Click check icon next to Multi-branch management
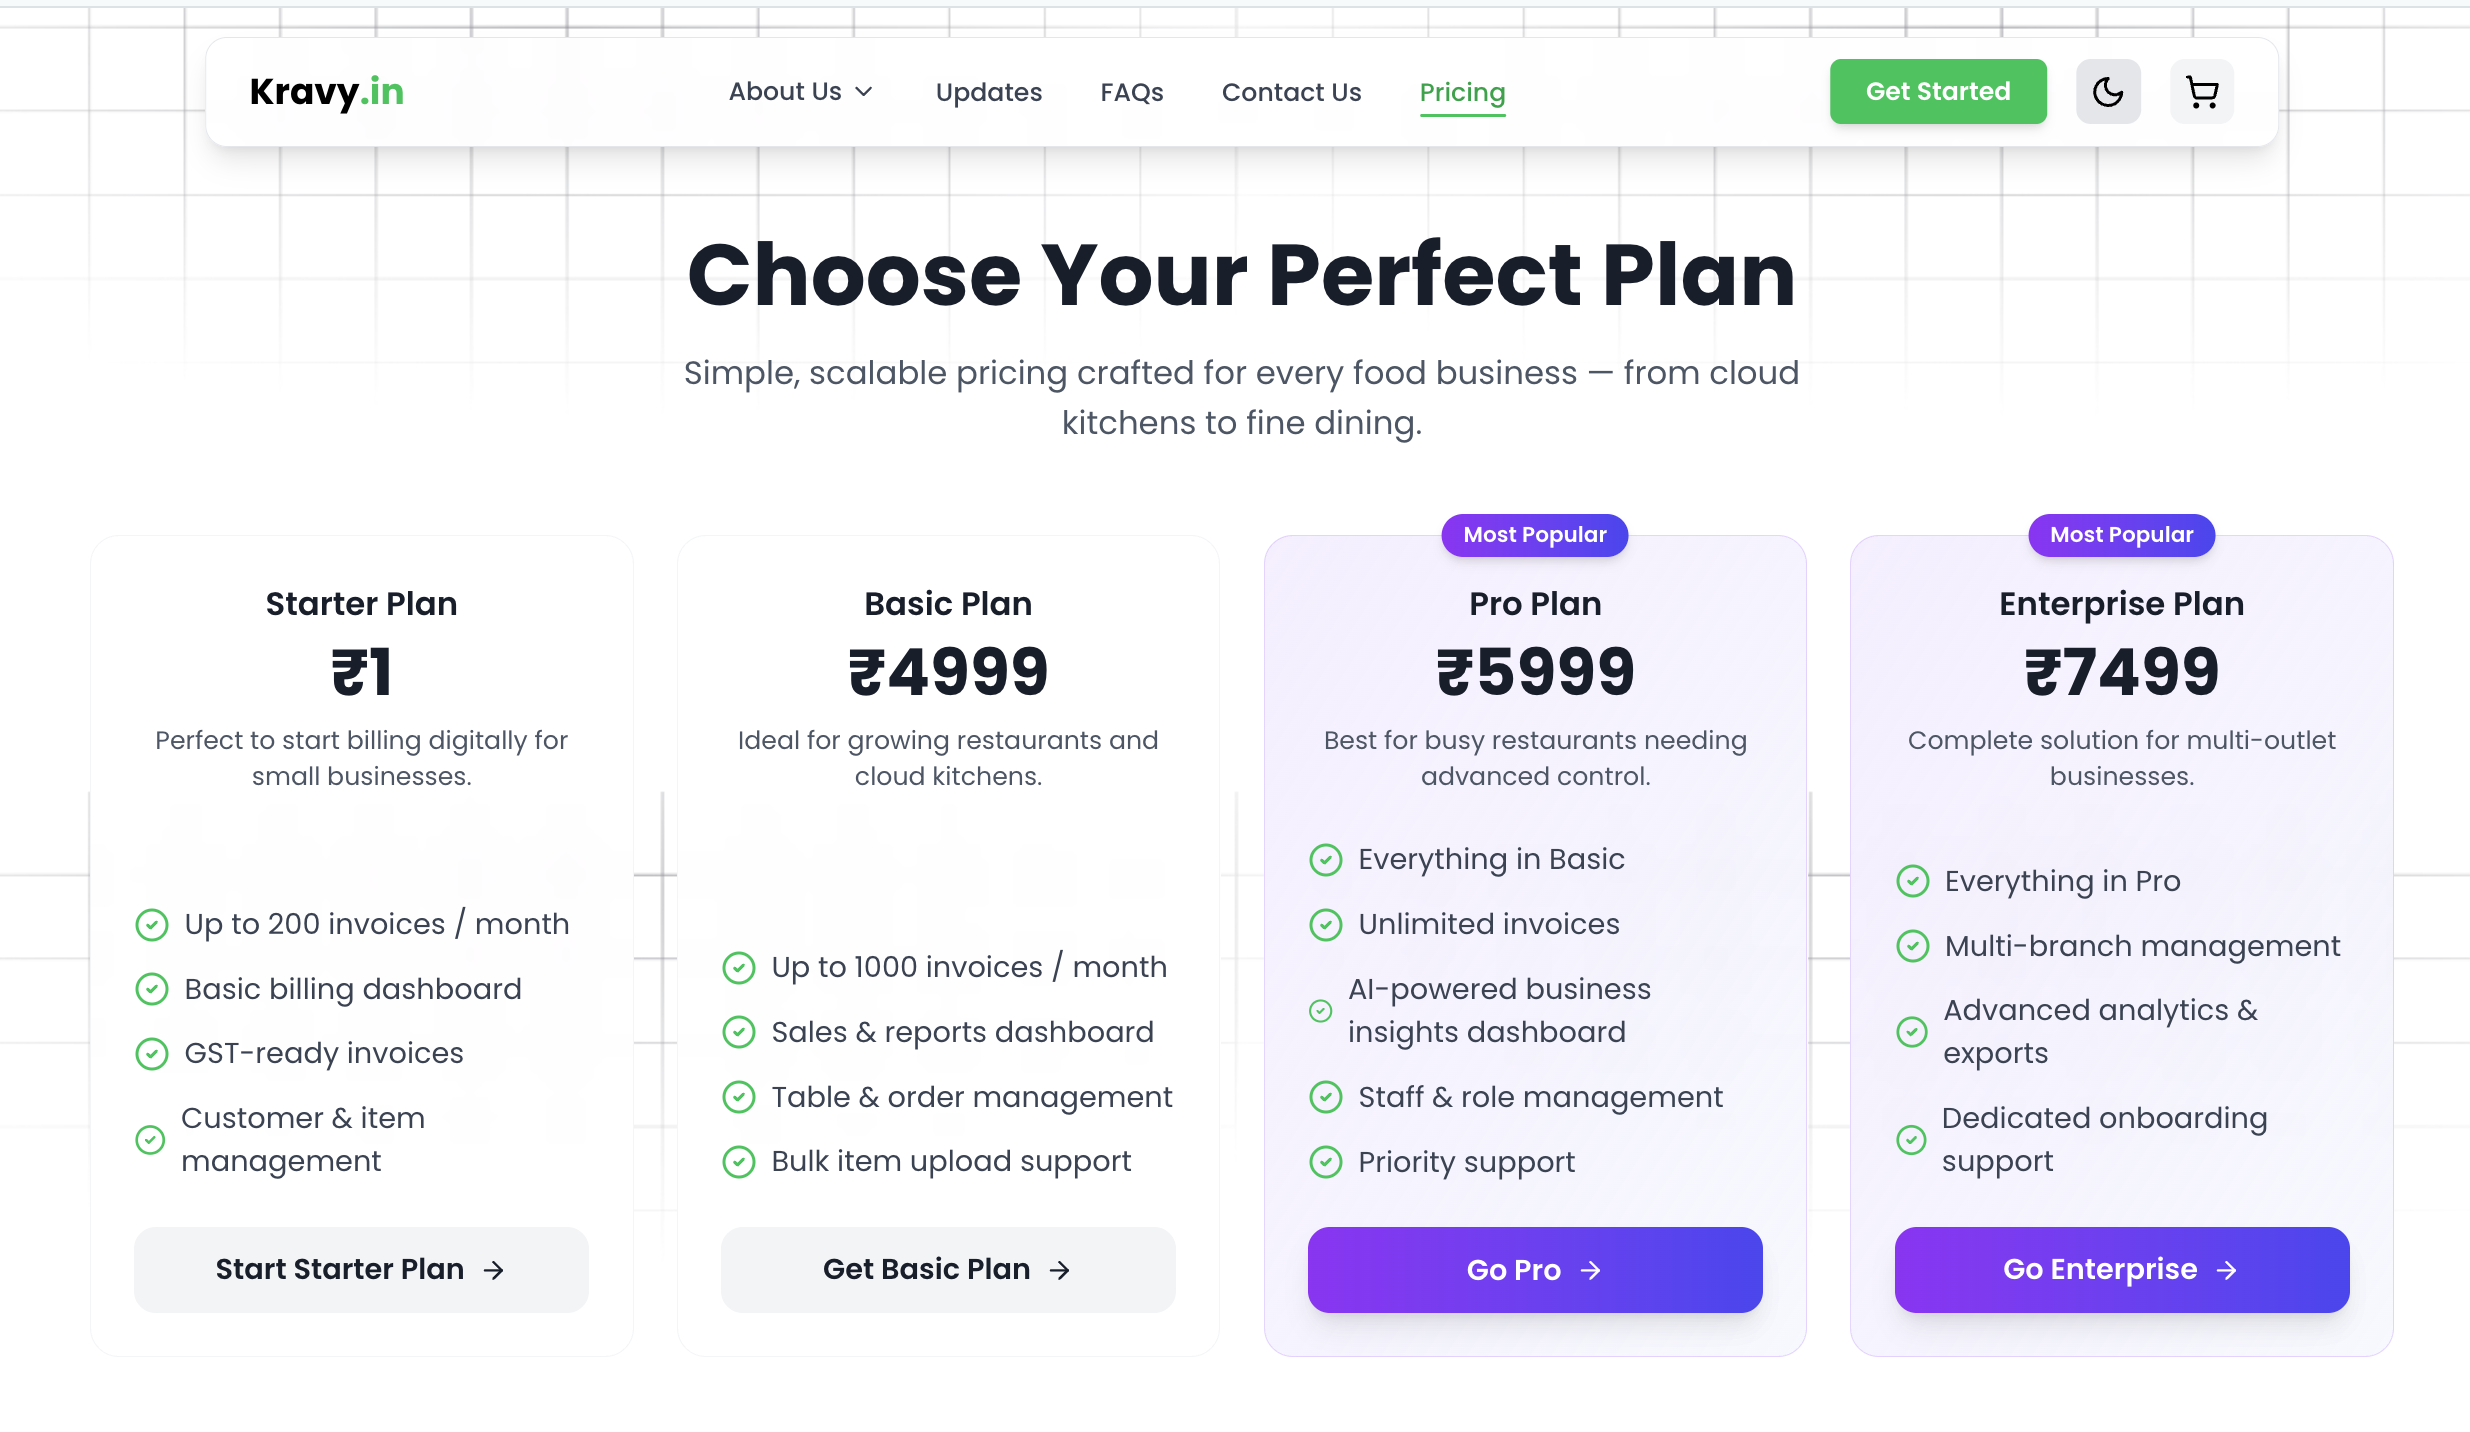 [1912, 946]
